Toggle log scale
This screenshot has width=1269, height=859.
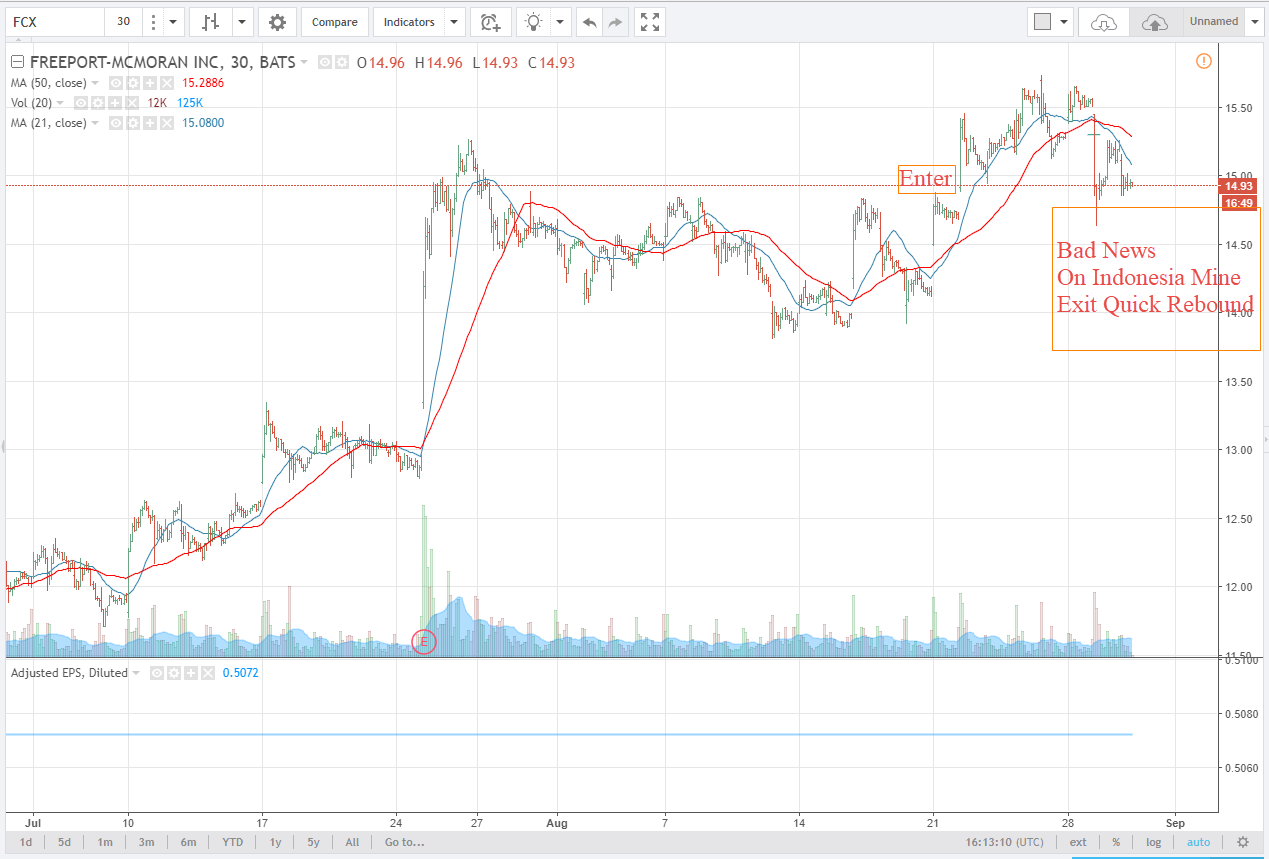tap(1154, 842)
